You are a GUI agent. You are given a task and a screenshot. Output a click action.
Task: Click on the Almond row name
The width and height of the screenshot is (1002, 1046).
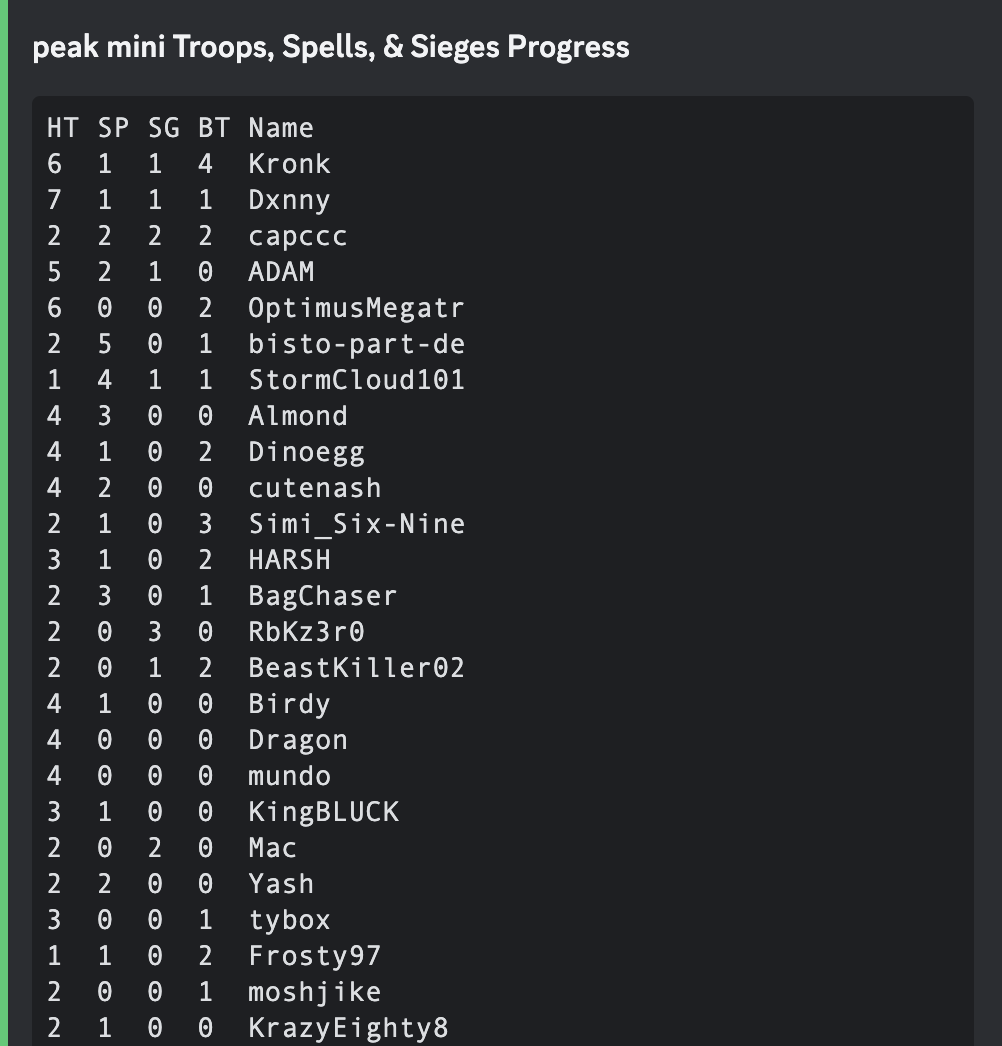[298, 416]
